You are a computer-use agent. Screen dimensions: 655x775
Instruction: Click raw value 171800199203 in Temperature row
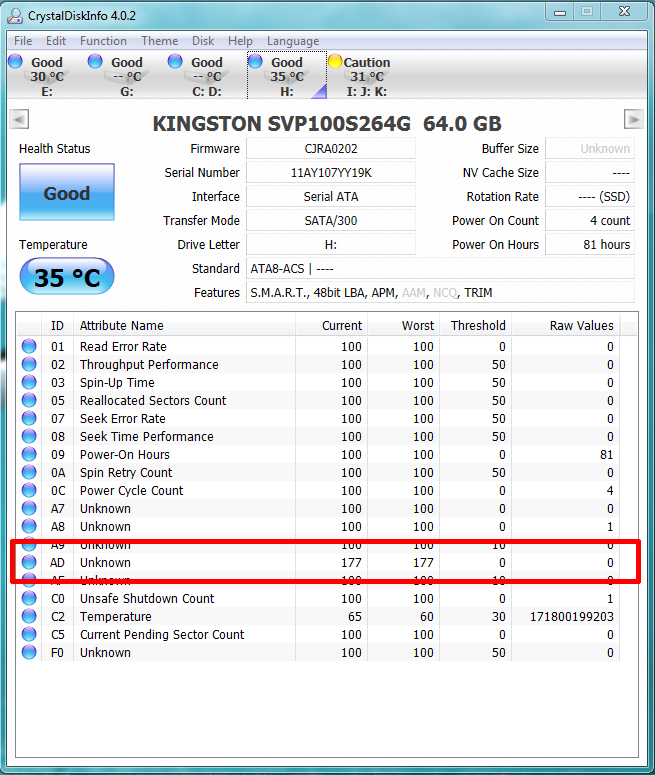[571, 617]
